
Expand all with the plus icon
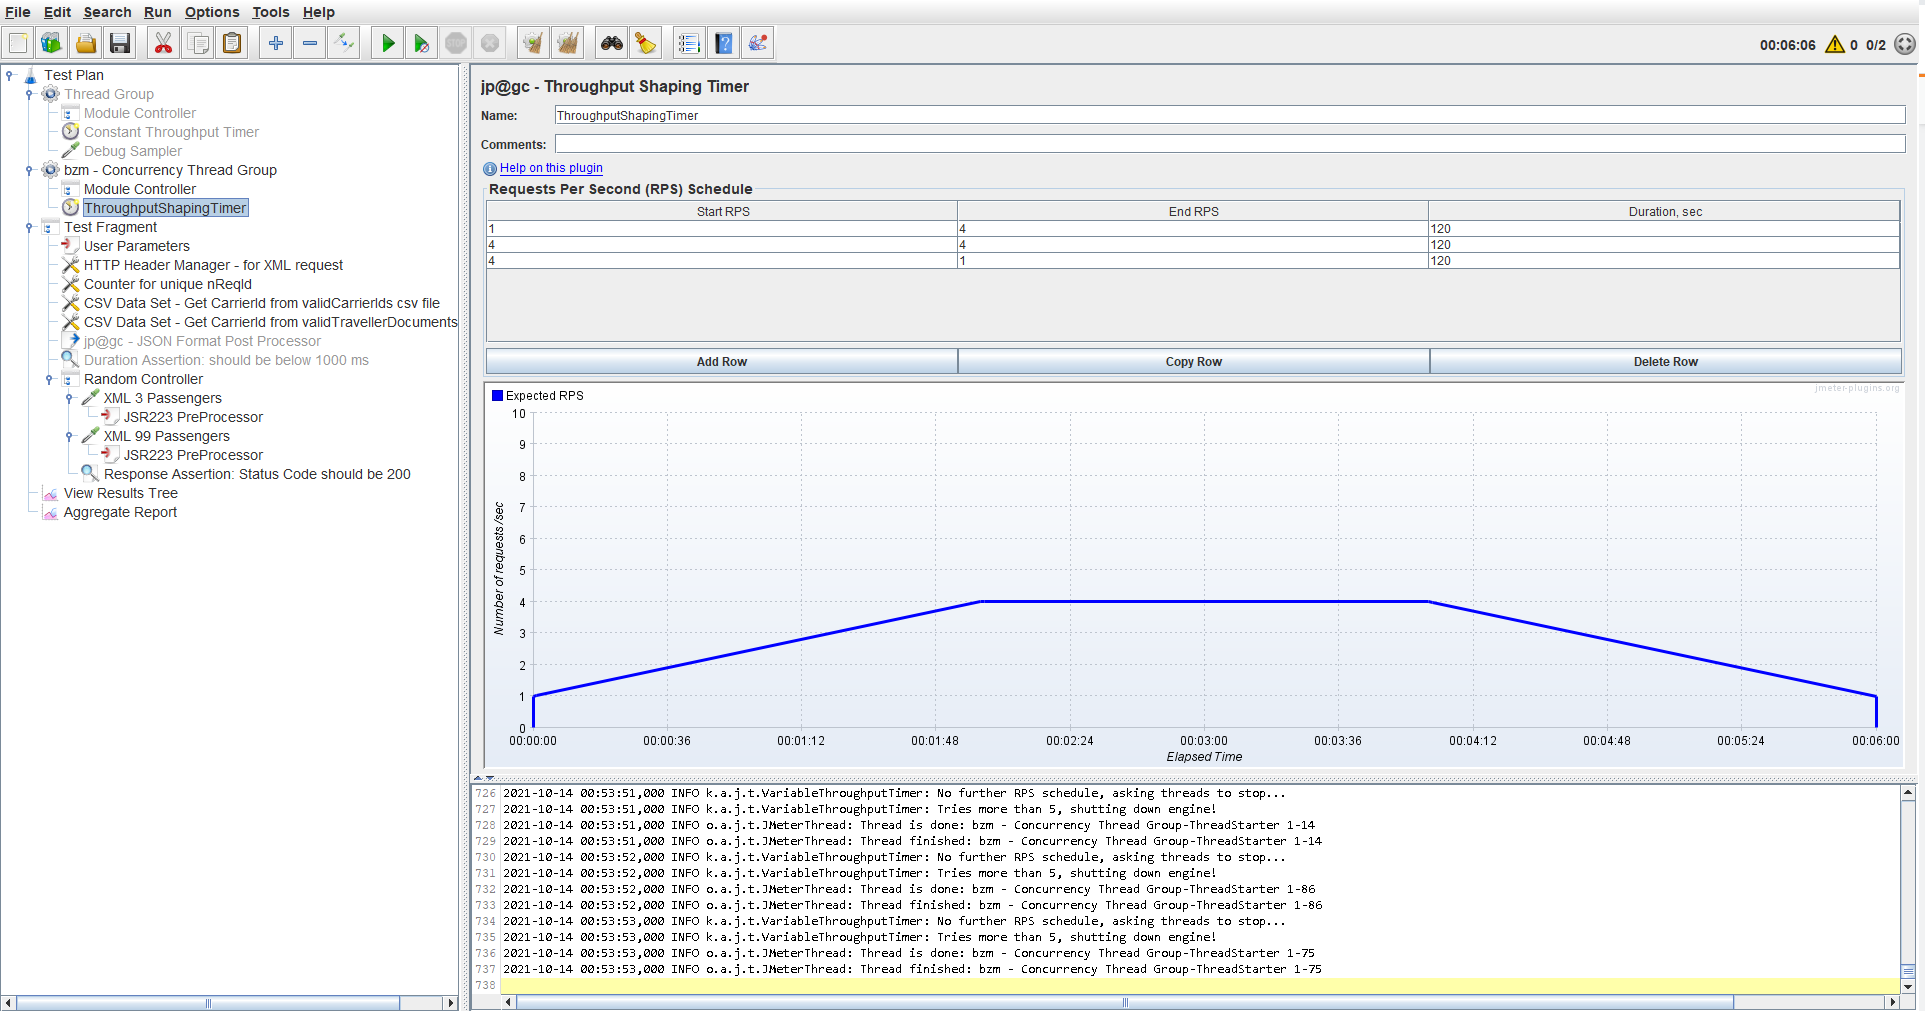click(x=276, y=43)
